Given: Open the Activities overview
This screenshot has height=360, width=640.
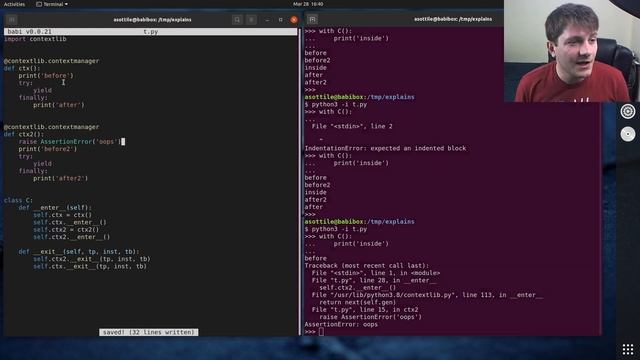Looking at the screenshot, I should coord(14,4).
